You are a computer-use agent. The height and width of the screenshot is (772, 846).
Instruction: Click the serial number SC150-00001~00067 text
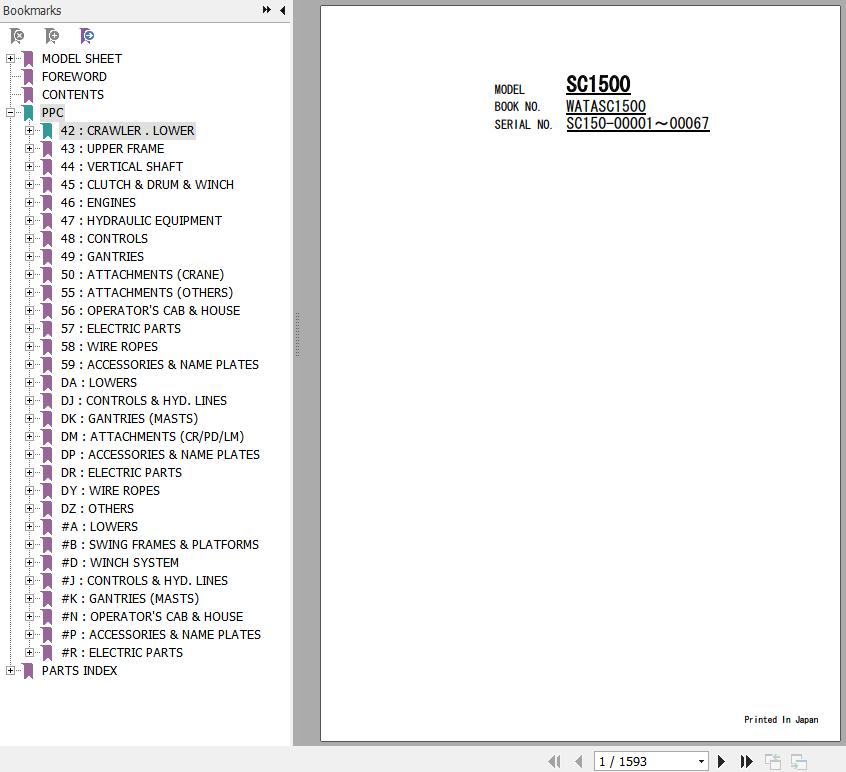coord(637,124)
